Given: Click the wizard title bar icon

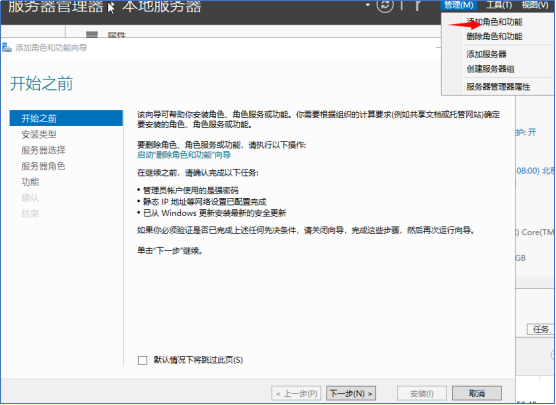Looking at the screenshot, I should tap(7, 48).
